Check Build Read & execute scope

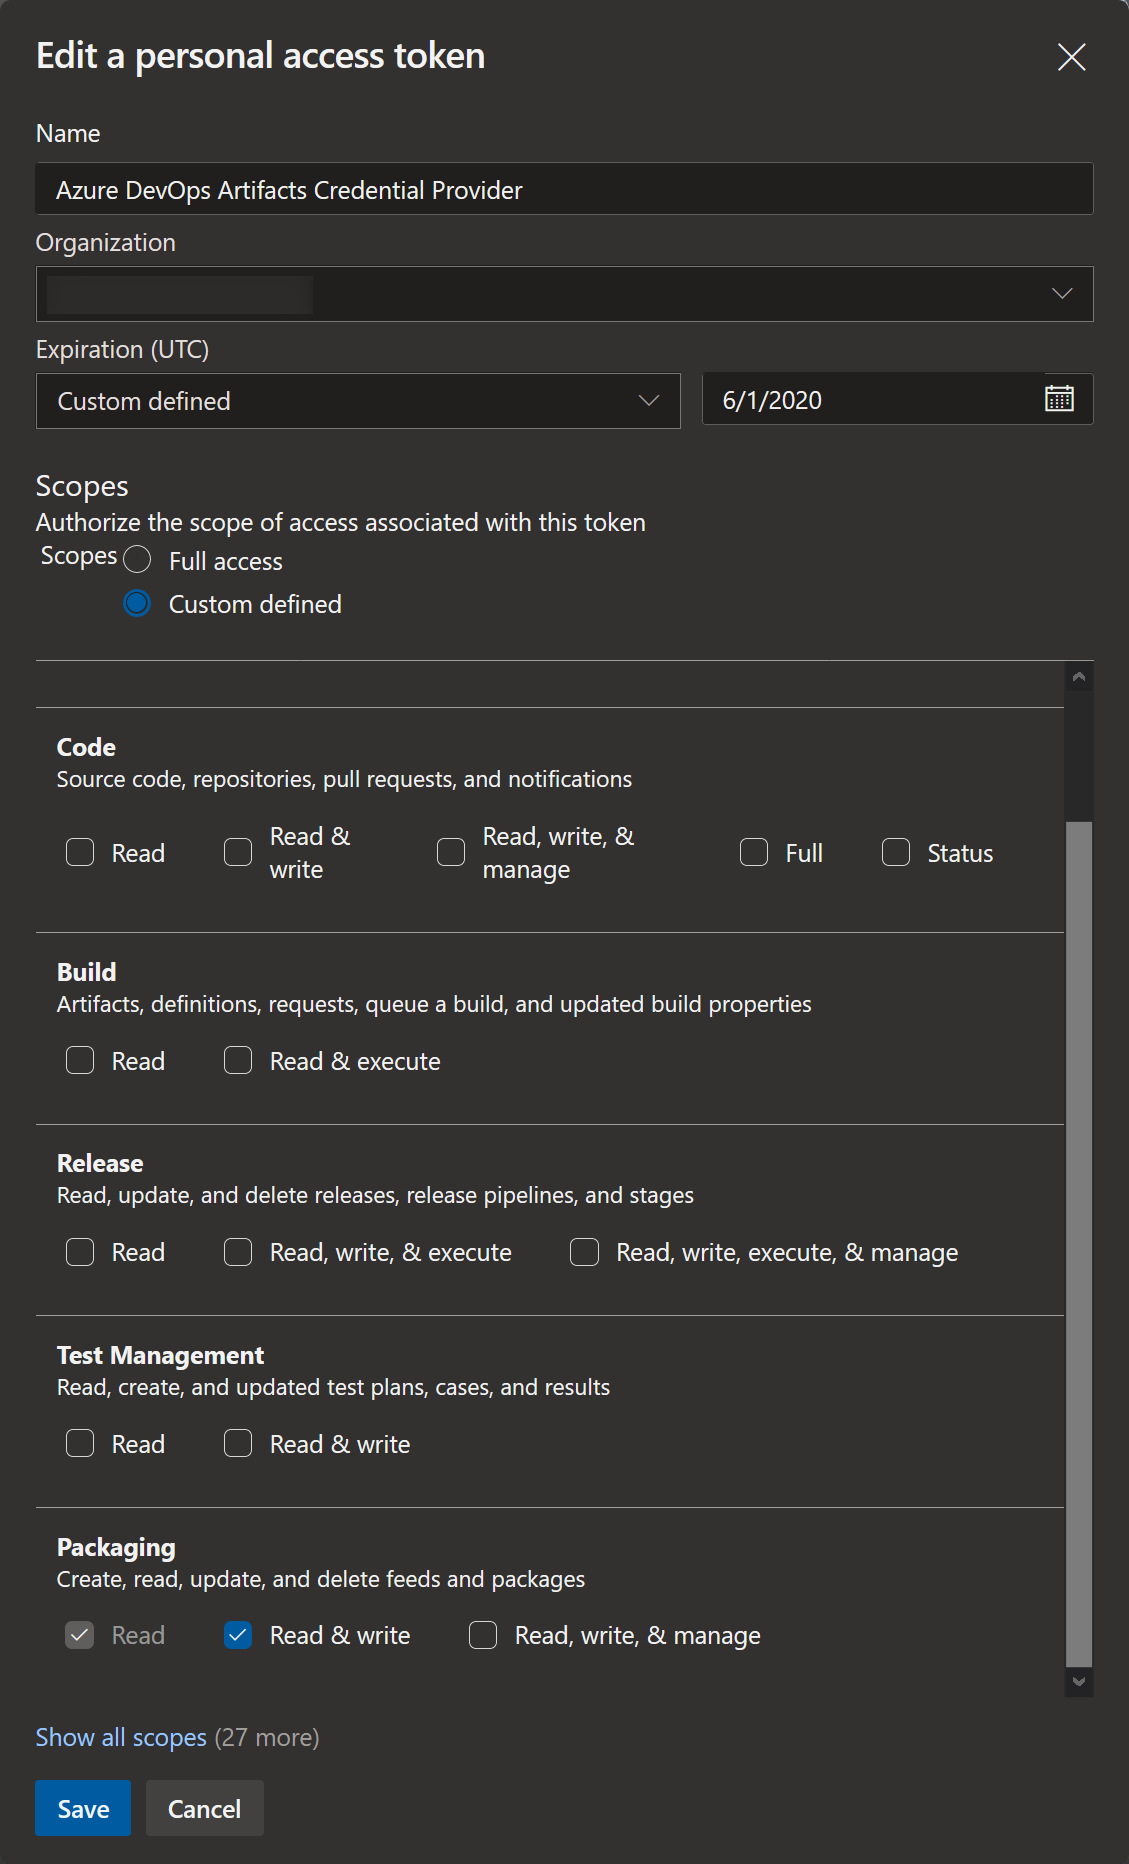point(238,1060)
